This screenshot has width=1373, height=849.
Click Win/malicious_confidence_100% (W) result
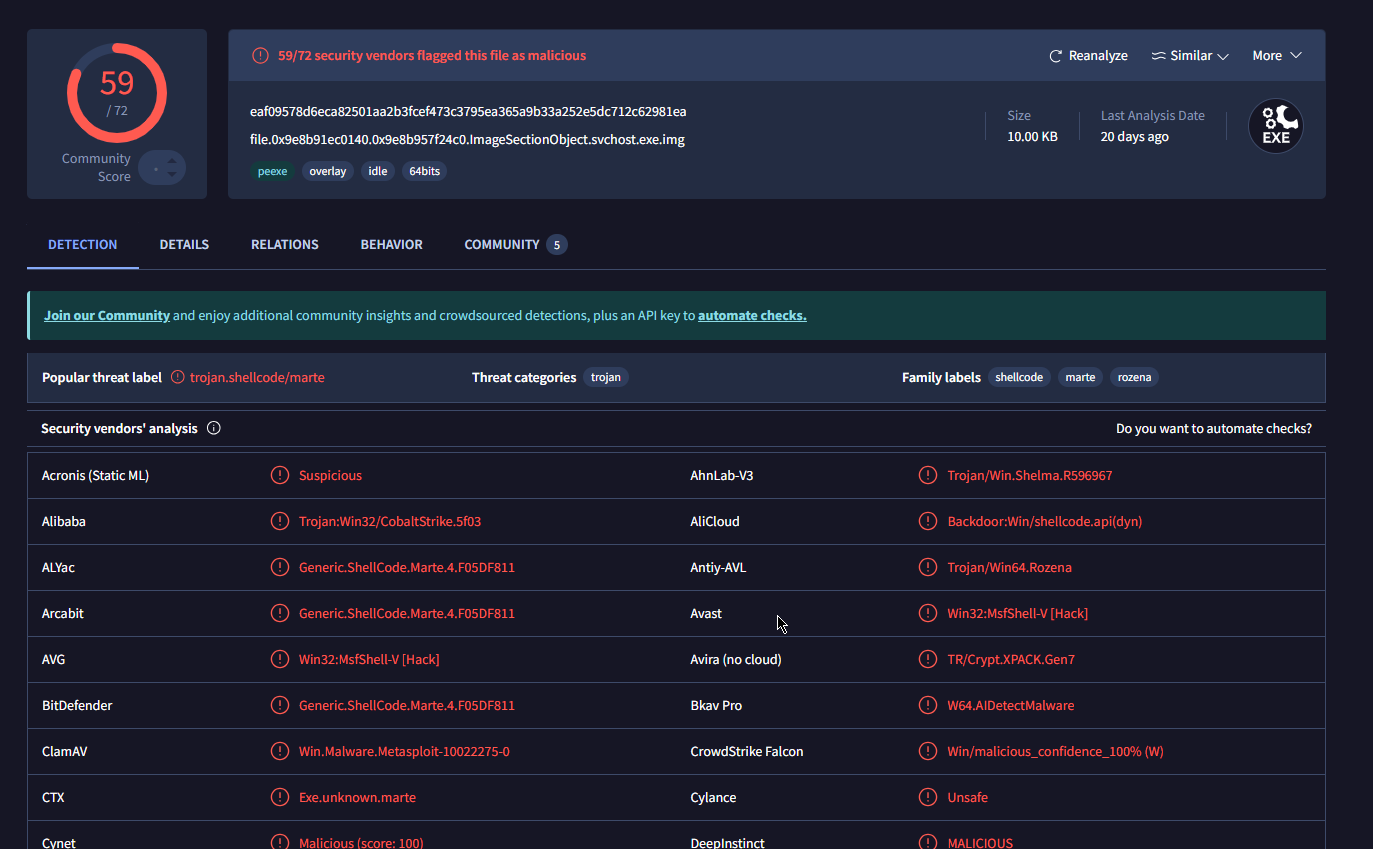[x=1056, y=752]
